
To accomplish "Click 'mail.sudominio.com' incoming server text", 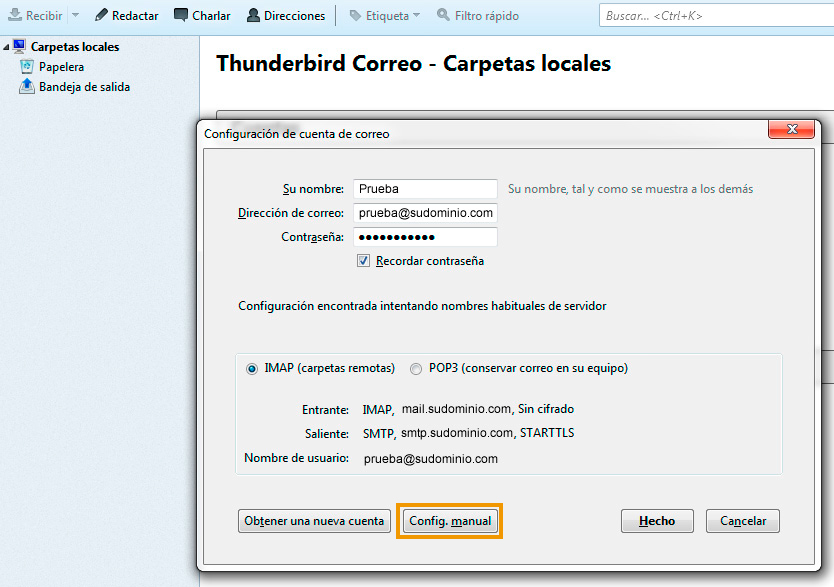I will (x=456, y=409).
